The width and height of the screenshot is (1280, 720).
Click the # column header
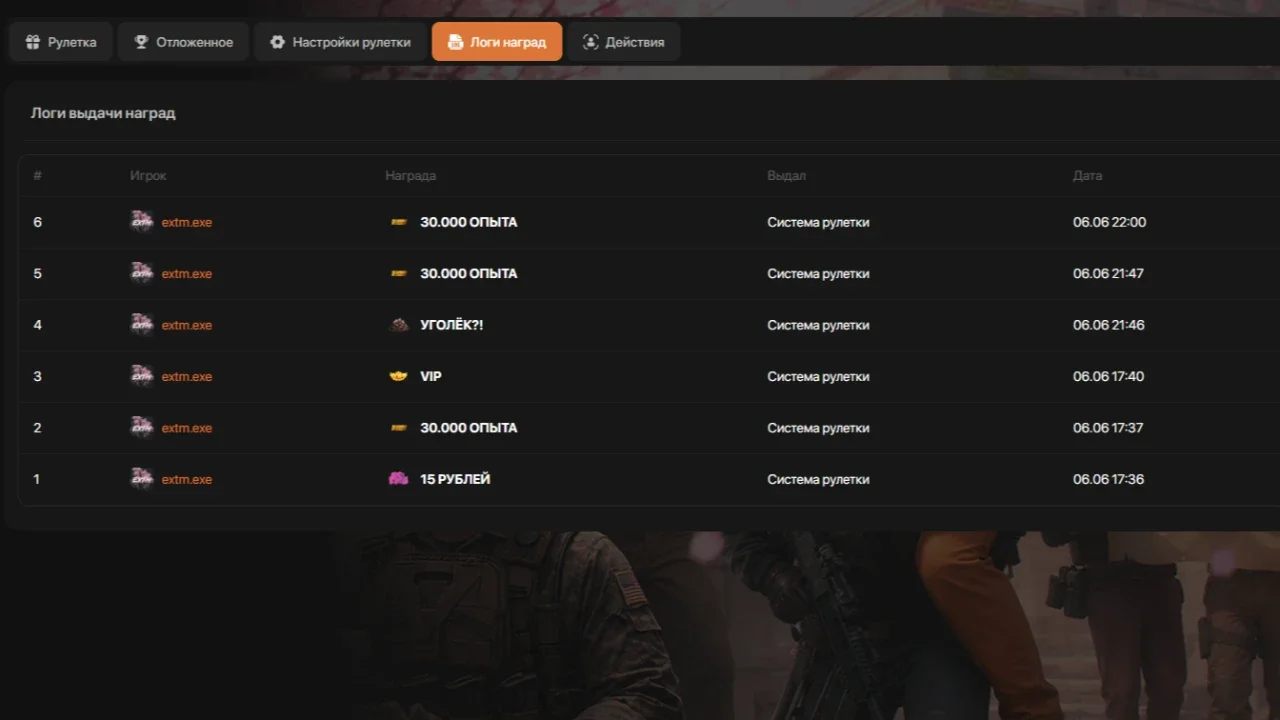pyautogui.click(x=37, y=175)
